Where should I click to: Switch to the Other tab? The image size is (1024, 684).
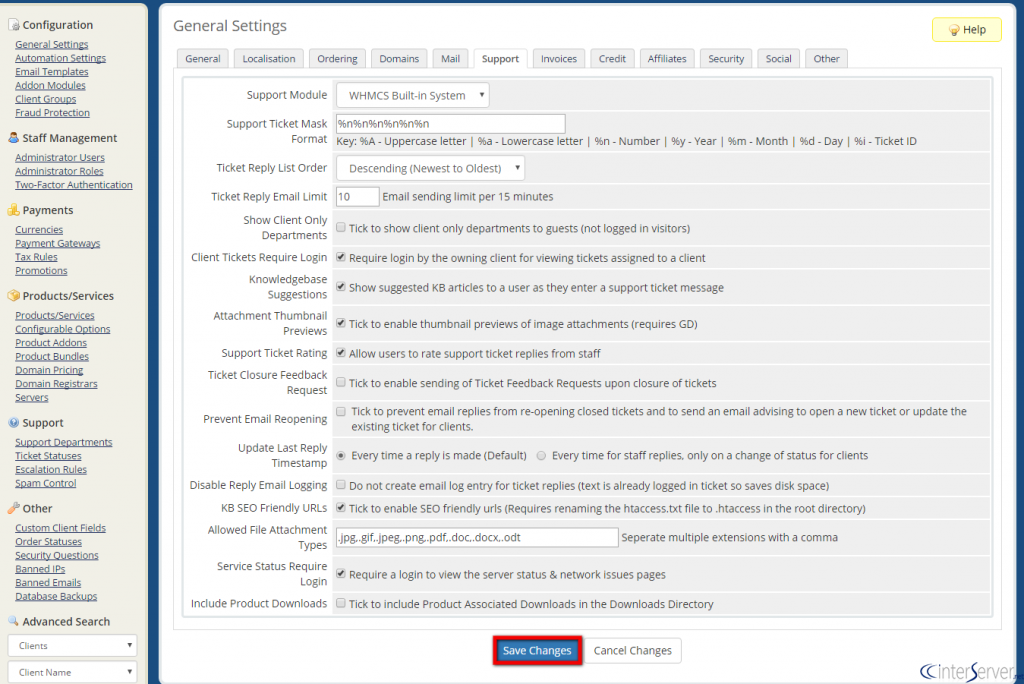[x=827, y=59]
